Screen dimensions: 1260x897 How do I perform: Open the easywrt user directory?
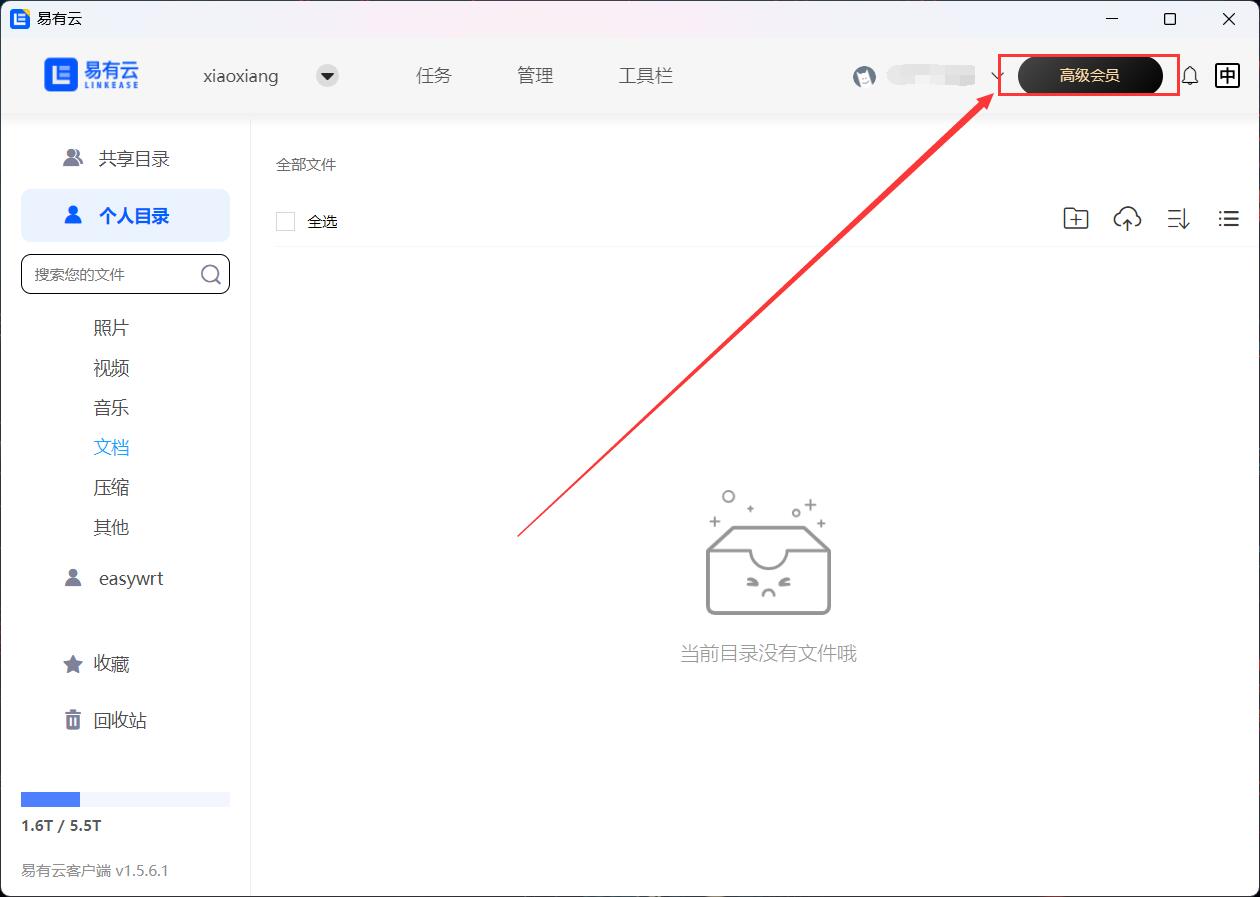[114, 578]
